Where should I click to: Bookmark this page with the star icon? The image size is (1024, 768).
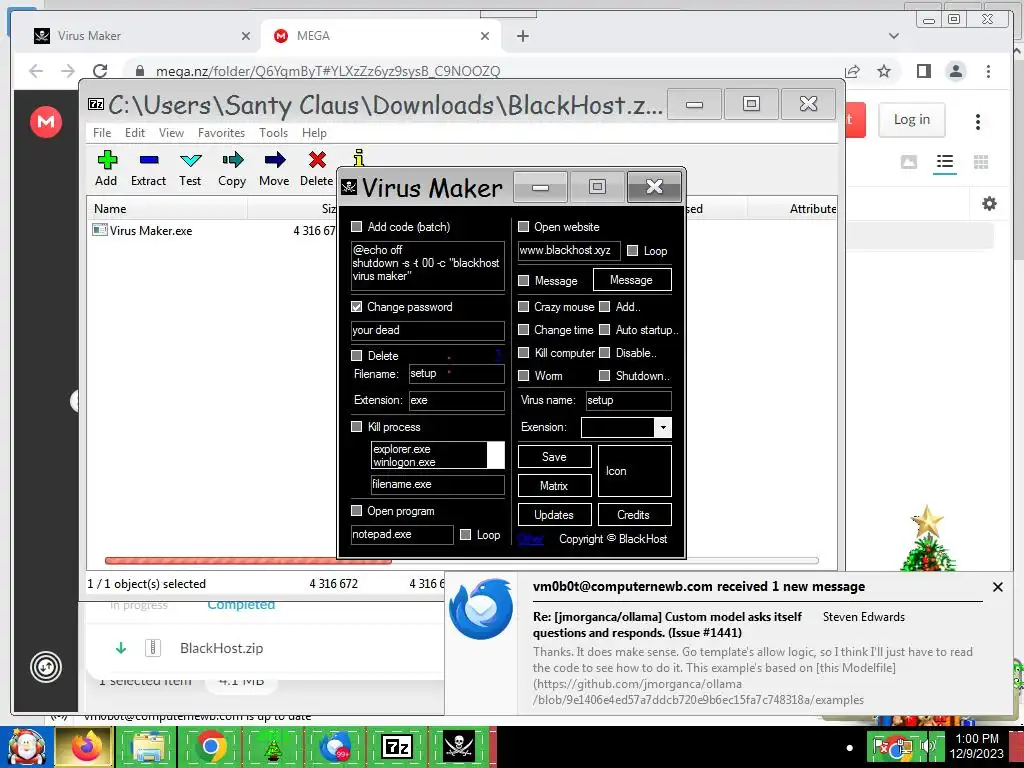click(884, 71)
